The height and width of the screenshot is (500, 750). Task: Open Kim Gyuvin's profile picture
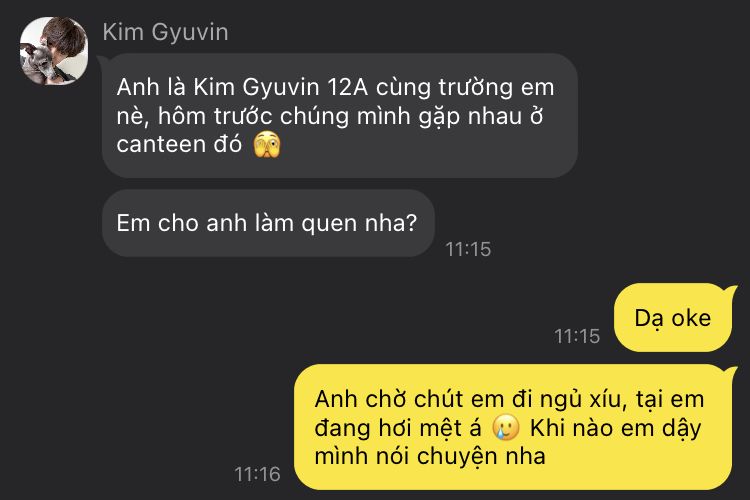point(54,51)
